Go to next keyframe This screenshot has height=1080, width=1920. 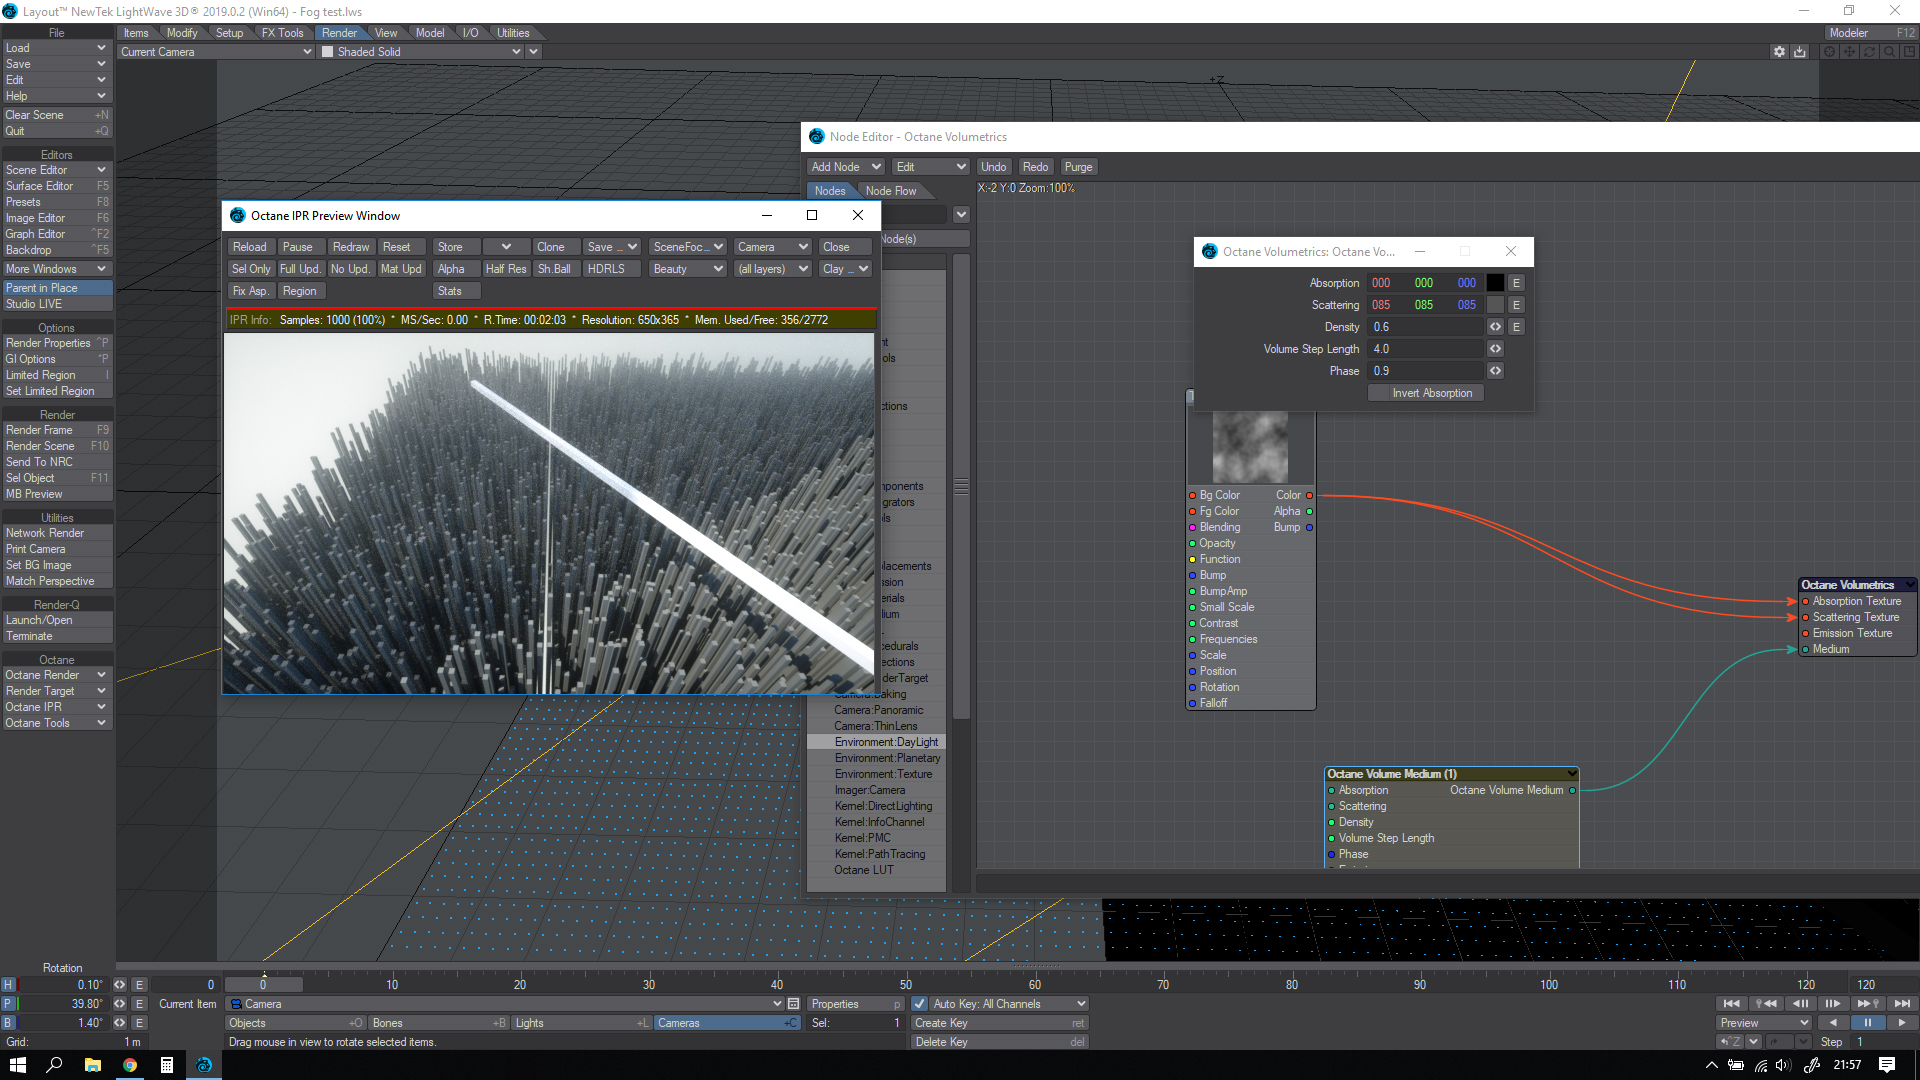(x=1867, y=1003)
